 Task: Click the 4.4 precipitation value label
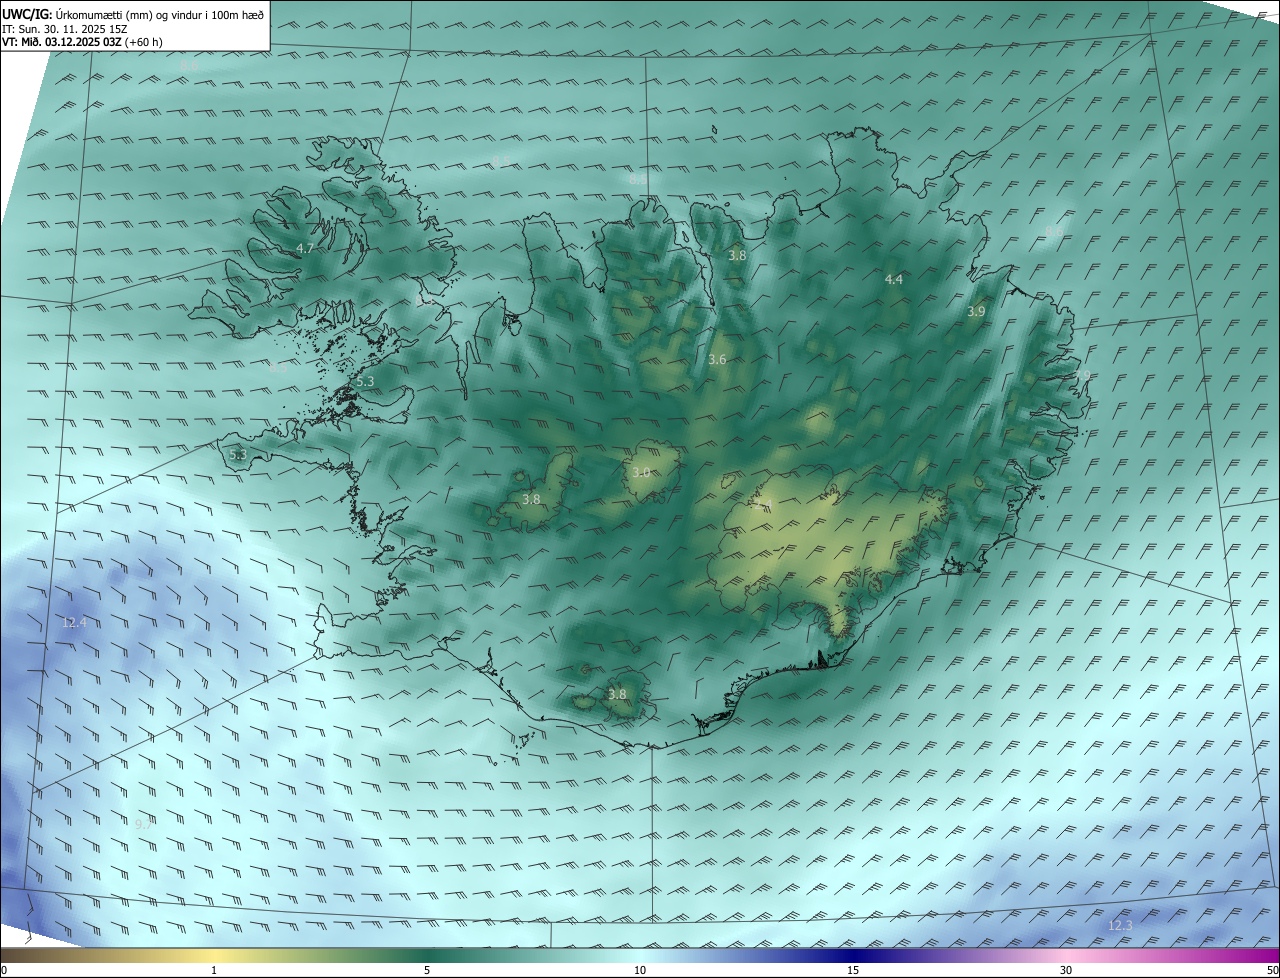tap(894, 280)
